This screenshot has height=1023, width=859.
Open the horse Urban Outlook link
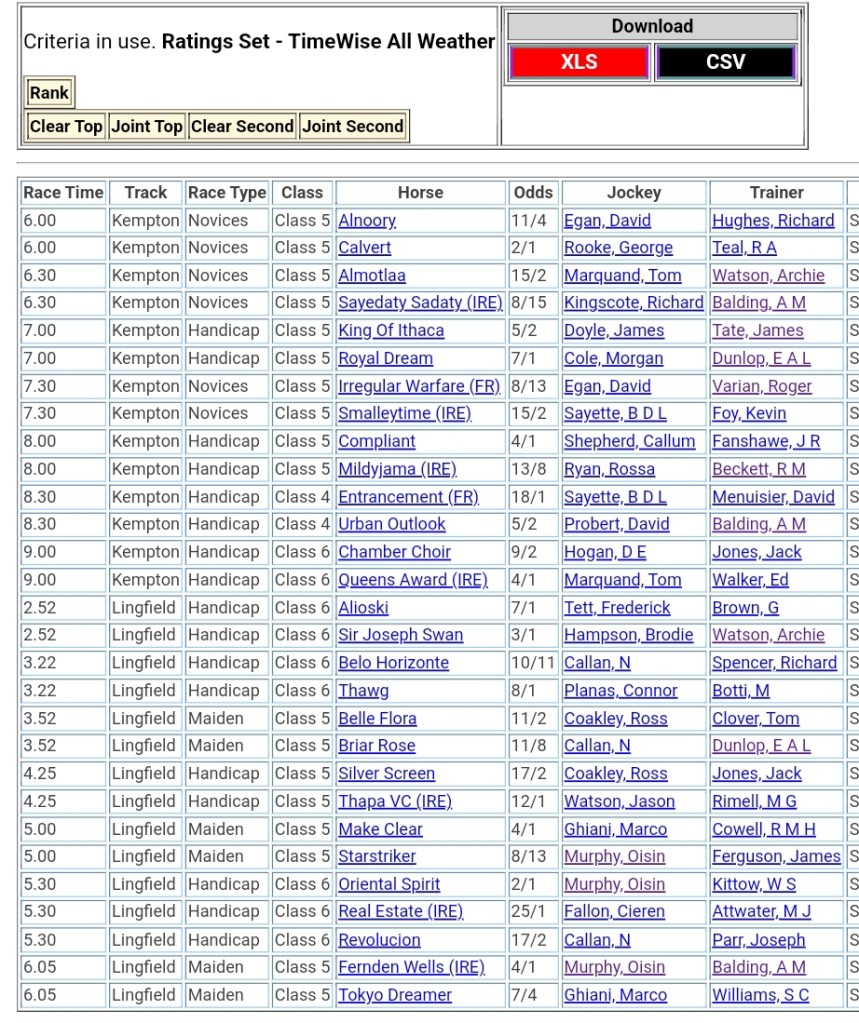click(x=392, y=524)
